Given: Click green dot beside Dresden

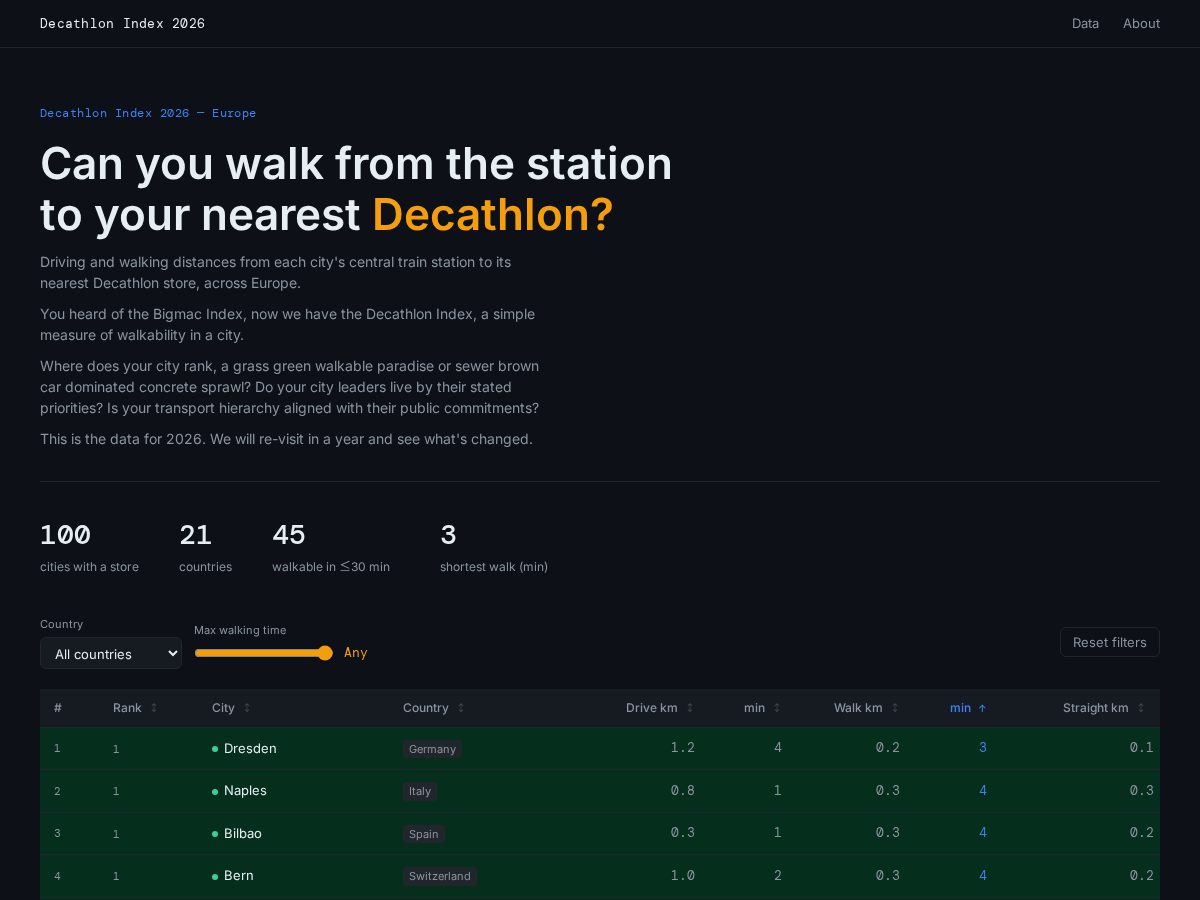Looking at the screenshot, I should pyautogui.click(x=215, y=749).
